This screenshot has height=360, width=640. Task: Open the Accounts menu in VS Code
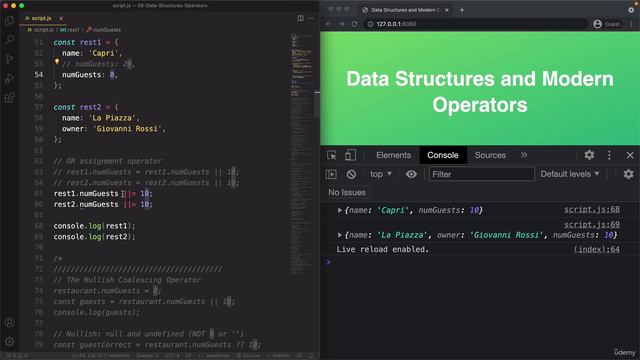[x=9, y=322]
